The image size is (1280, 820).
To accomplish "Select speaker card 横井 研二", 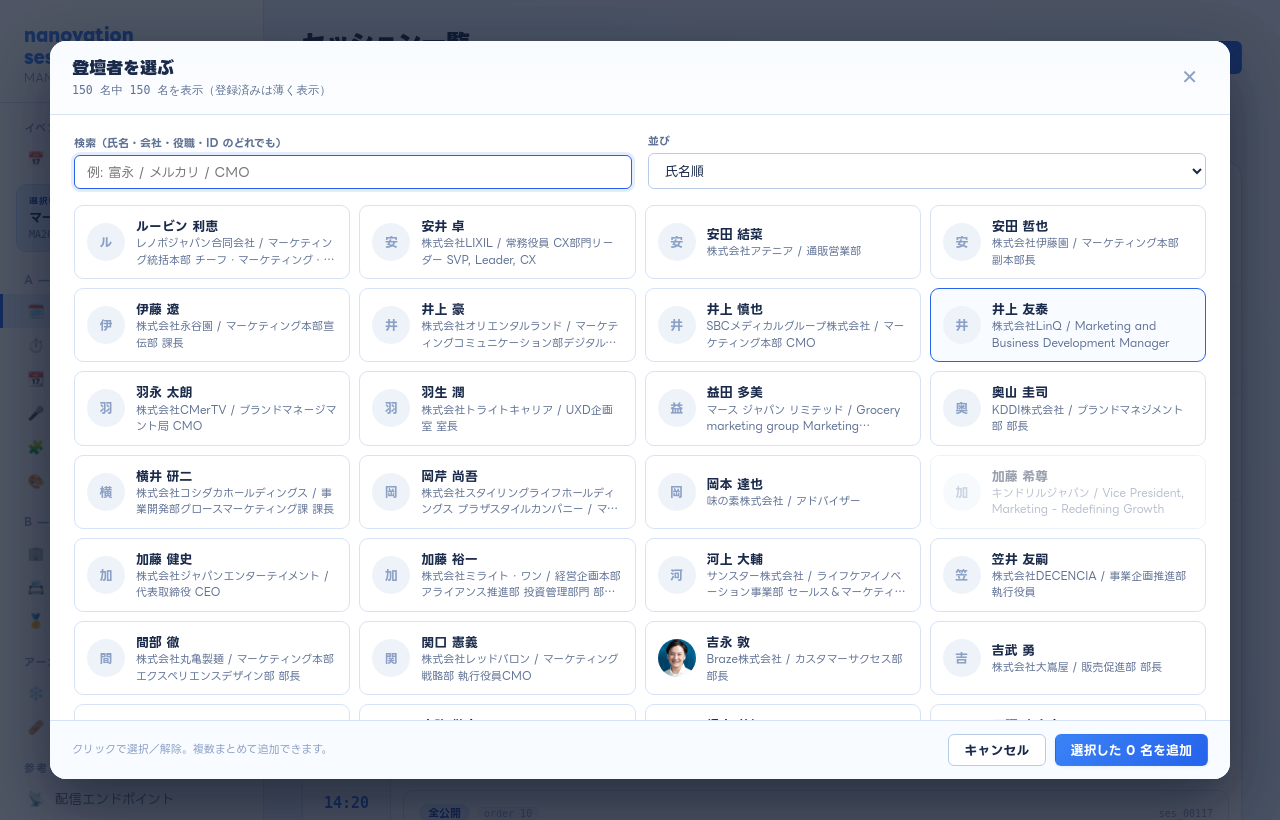I will pos(212,492).
